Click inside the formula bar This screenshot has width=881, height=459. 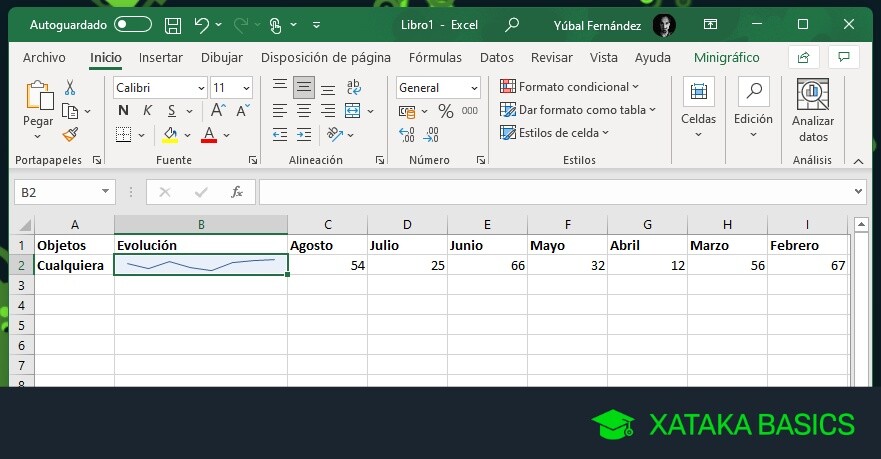556,192
